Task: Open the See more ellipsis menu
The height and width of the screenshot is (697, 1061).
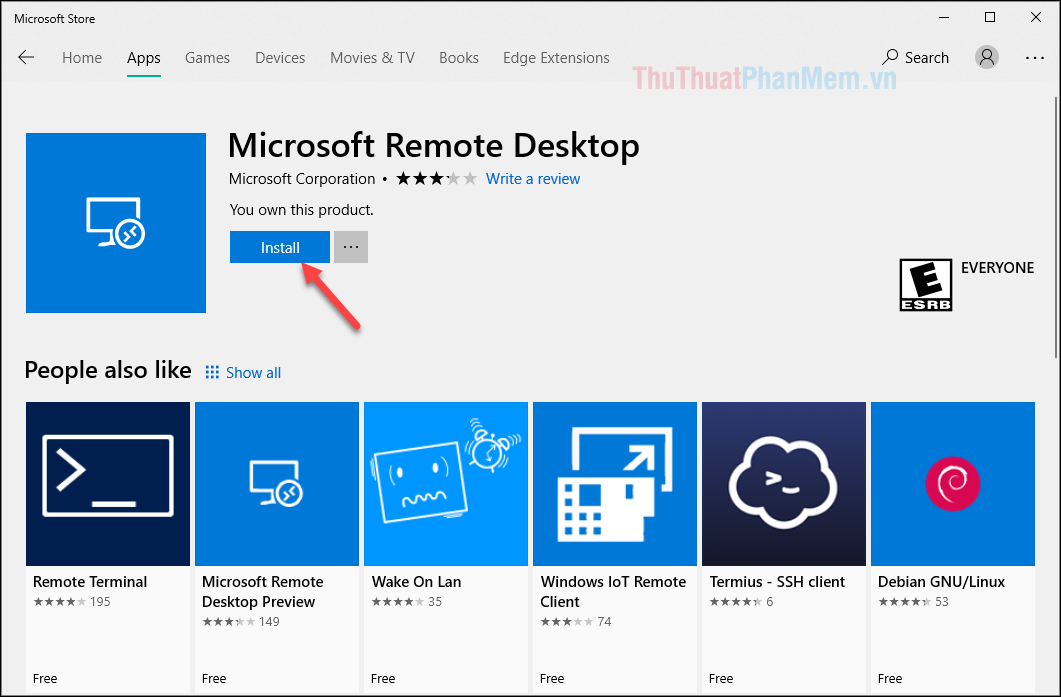Action: [x=1034, y=57]
